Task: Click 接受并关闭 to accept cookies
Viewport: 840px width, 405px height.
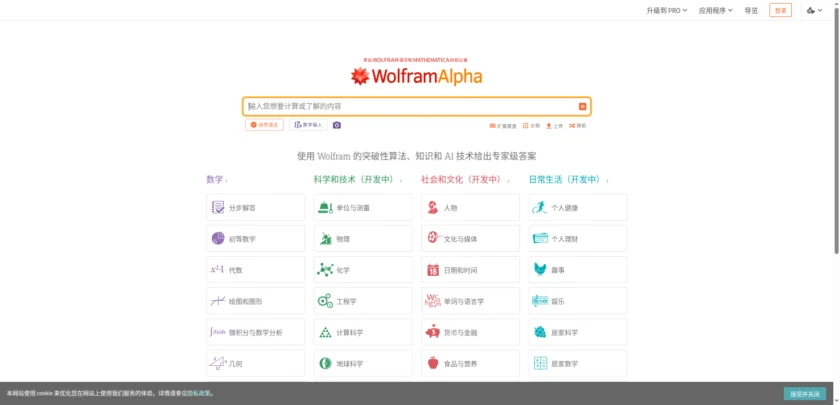Action: point(805,394)
